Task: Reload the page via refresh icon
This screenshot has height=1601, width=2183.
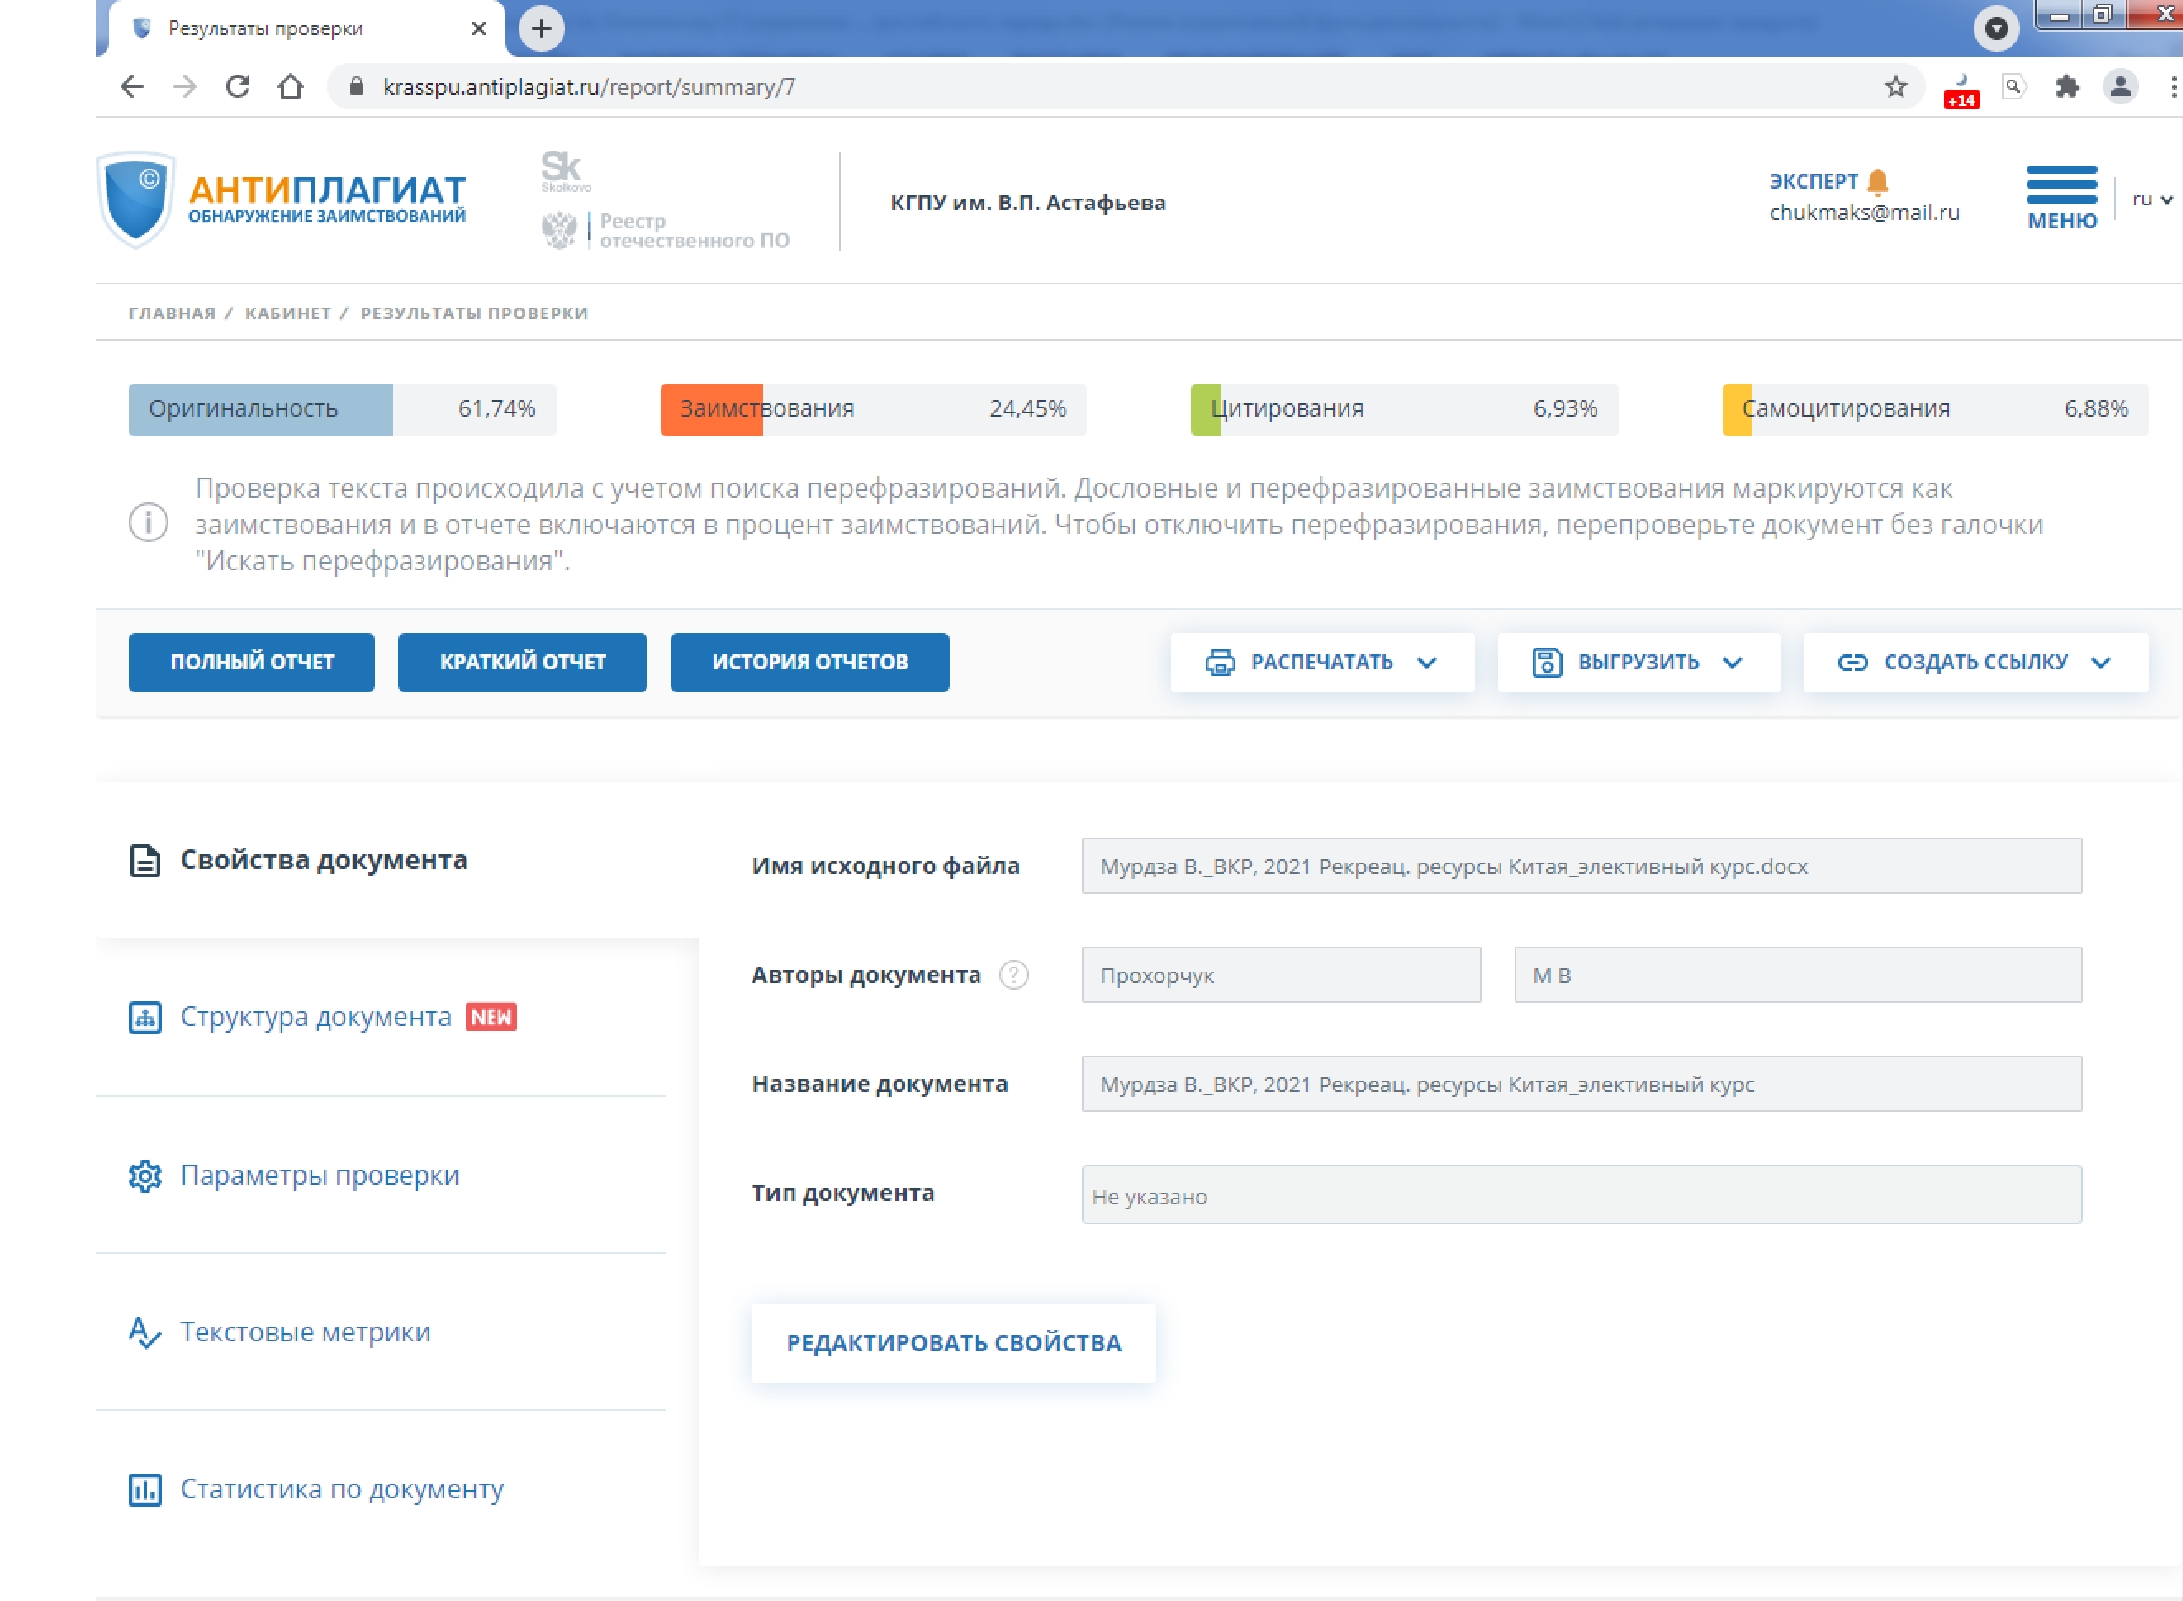Action: pos(237,87)
